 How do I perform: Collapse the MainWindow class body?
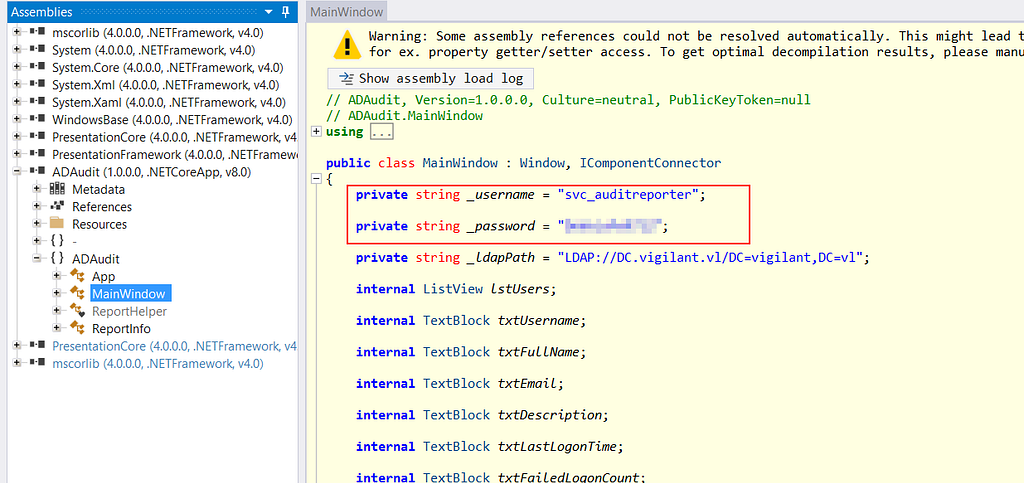click(316, 178)
